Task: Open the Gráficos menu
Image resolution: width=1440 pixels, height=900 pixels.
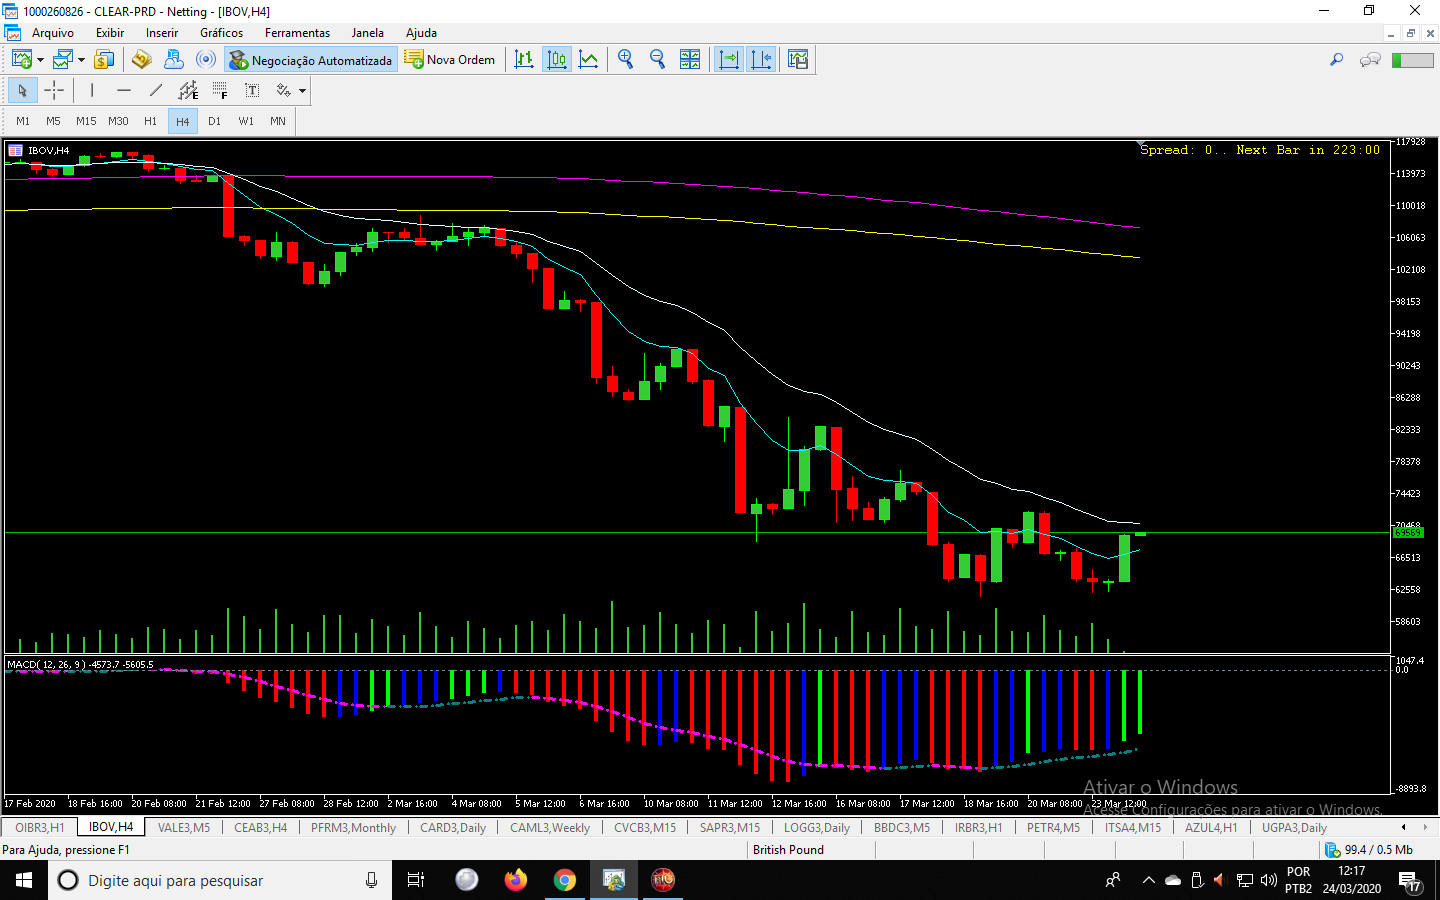Action: click(221, 33)
